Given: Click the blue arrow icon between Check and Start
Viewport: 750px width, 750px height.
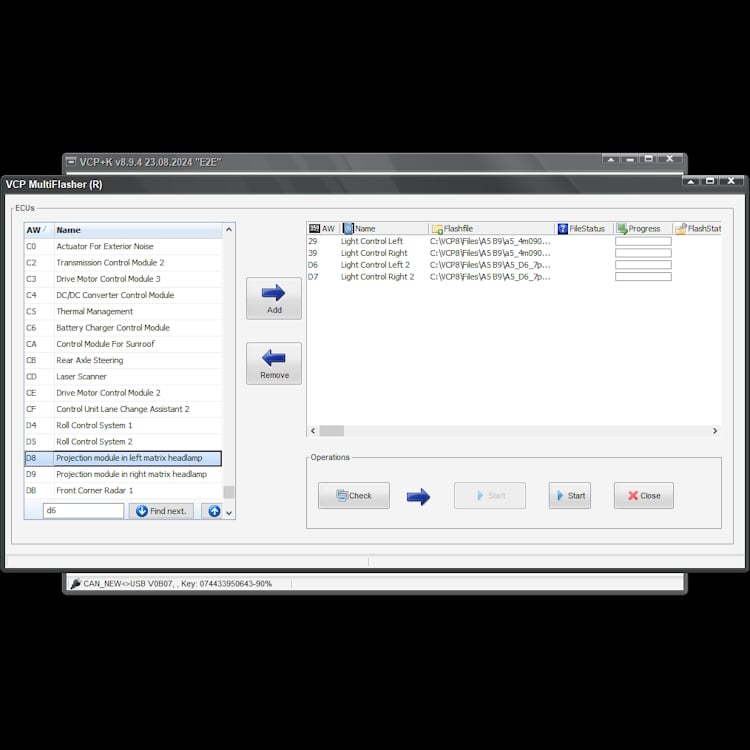Looking at the screenshot, I should pyautogui.click(x=418, y=496).
